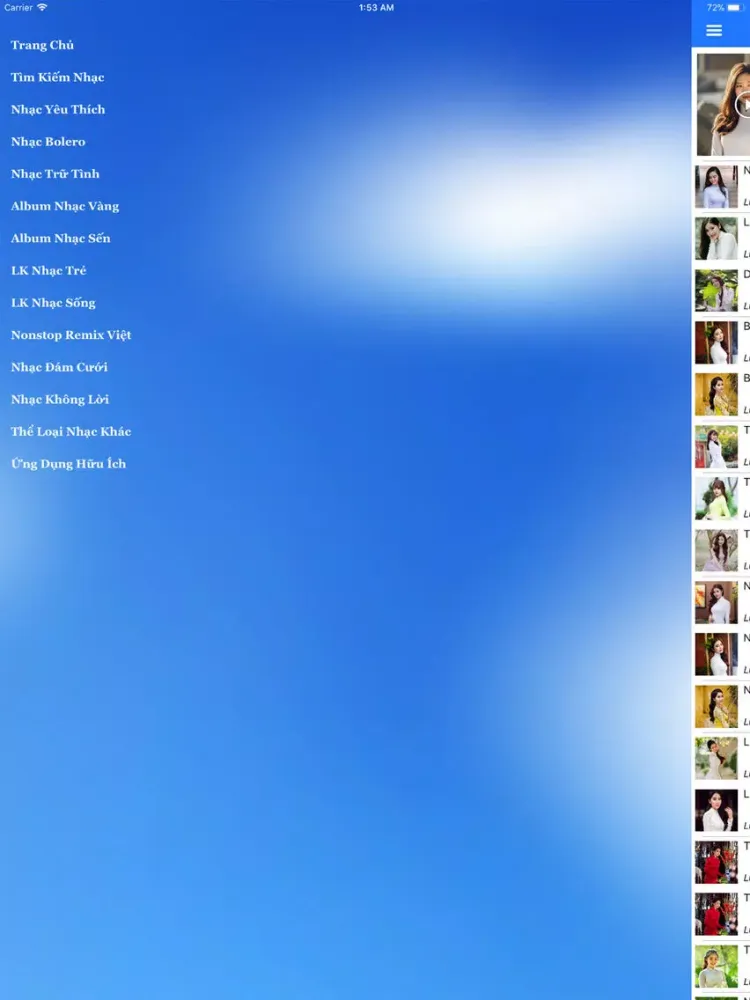Open Ứng Dụng Hữu Ích link

coord(68,463)
